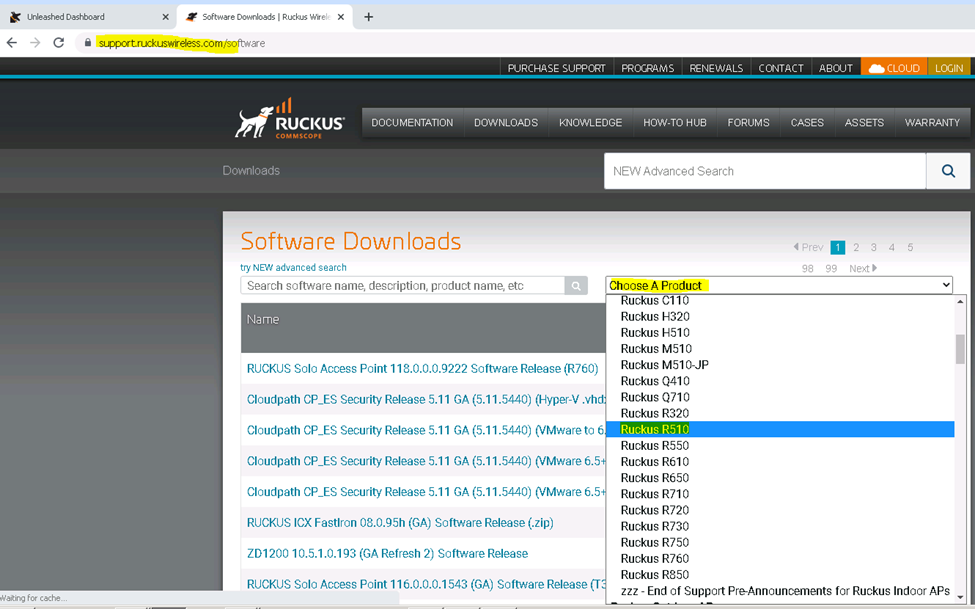Click the try NEW advanced search link

coord(293,267)
